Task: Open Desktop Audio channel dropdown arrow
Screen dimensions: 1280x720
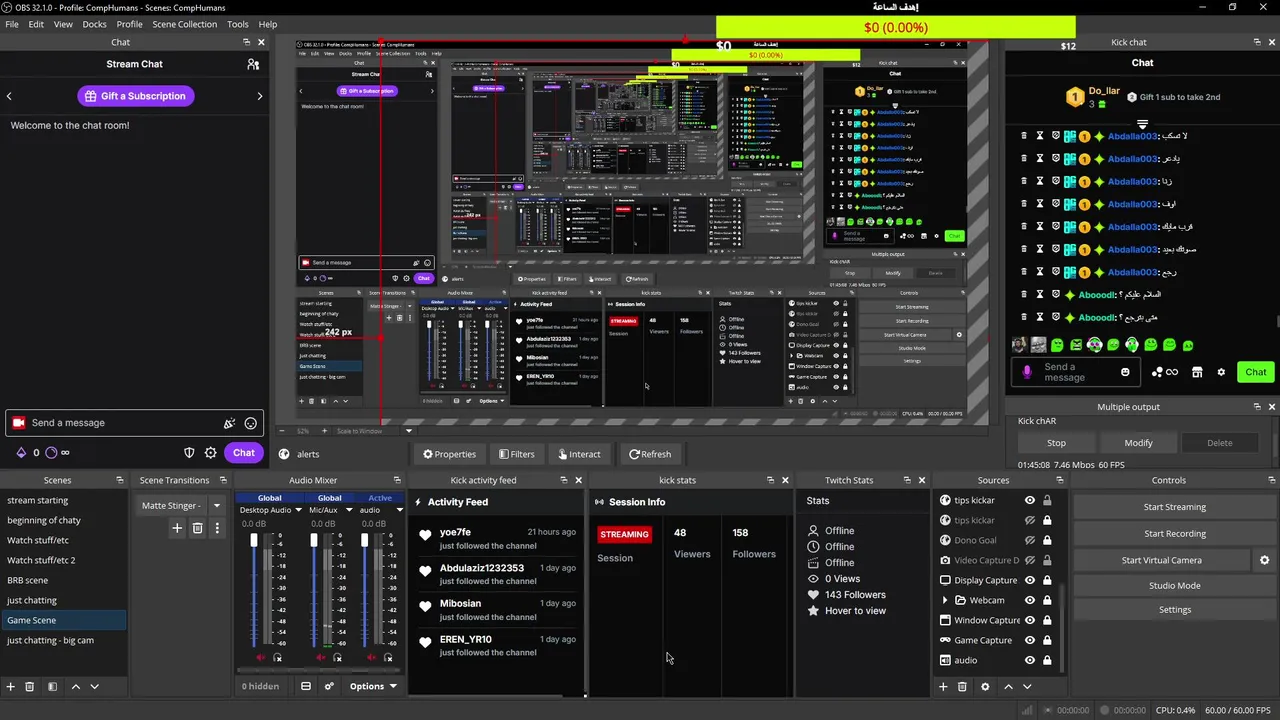Action: [297, 510]
